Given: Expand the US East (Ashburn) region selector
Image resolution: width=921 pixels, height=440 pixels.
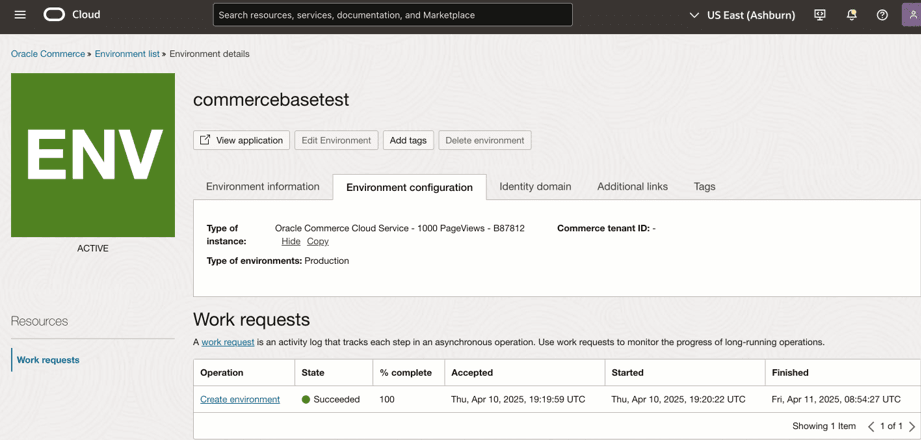Looking at the screenshot, I should click(x=742, y=15).
